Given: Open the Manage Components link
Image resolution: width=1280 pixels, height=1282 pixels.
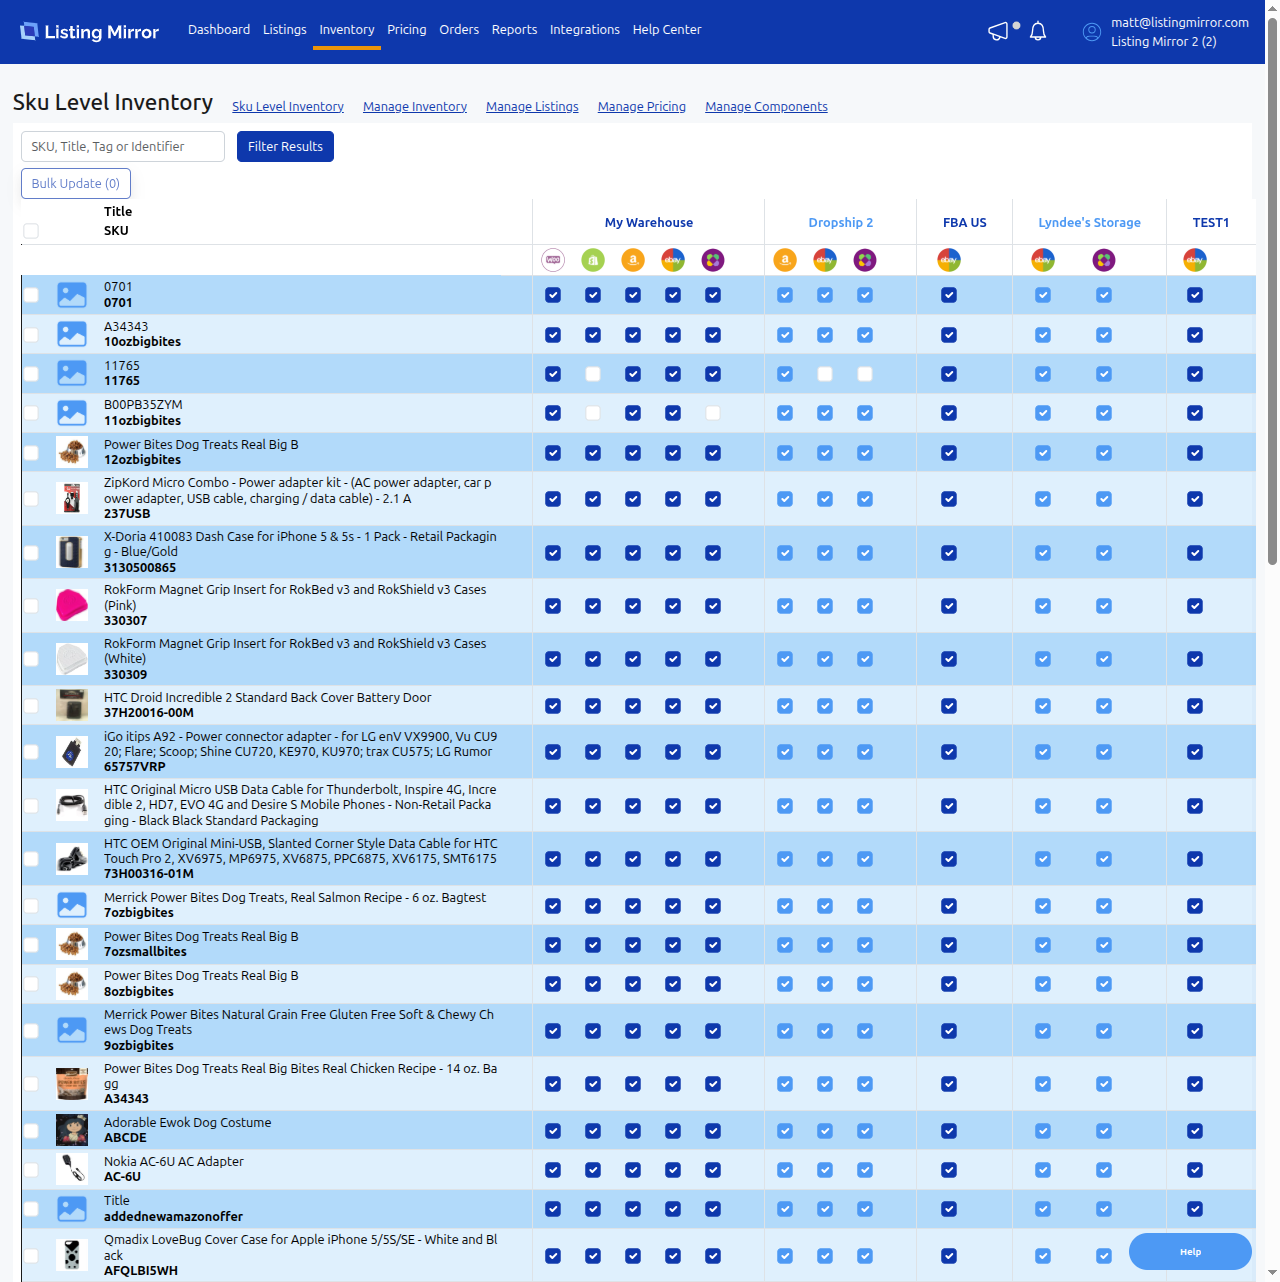Looking at the screenshot, I should click(766, 107).
